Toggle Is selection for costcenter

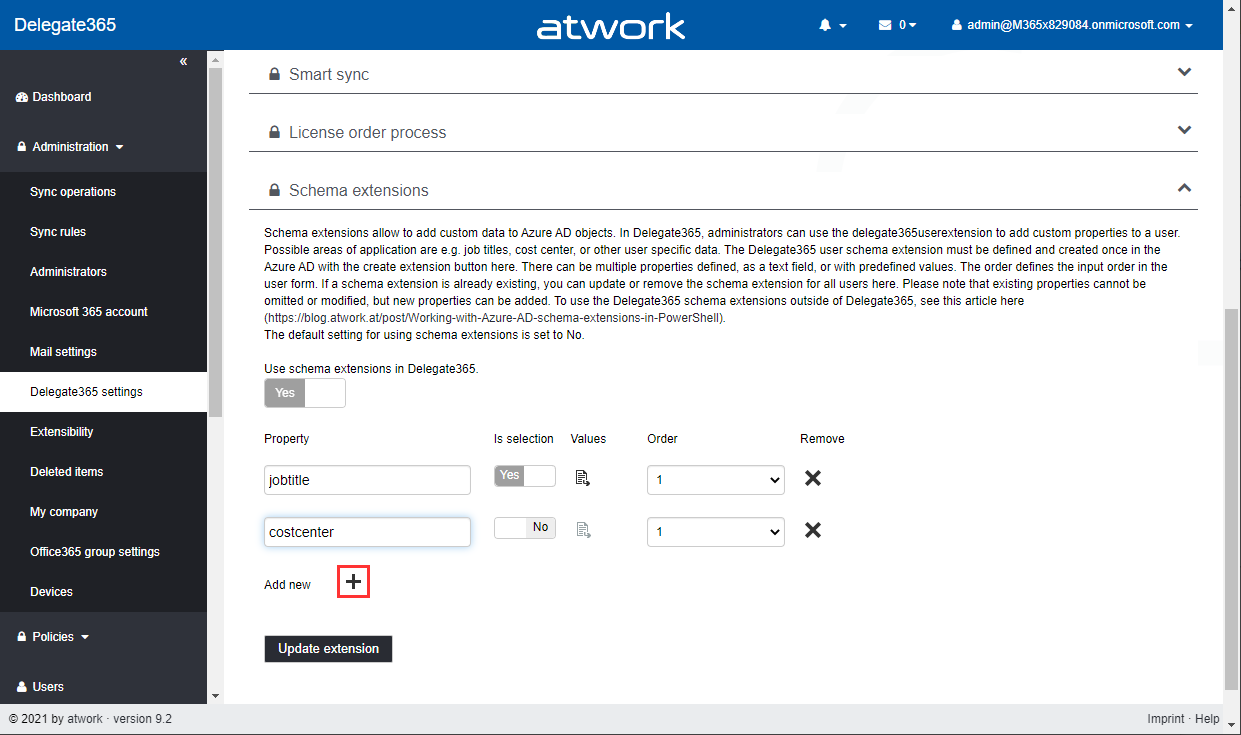point(525,528)
